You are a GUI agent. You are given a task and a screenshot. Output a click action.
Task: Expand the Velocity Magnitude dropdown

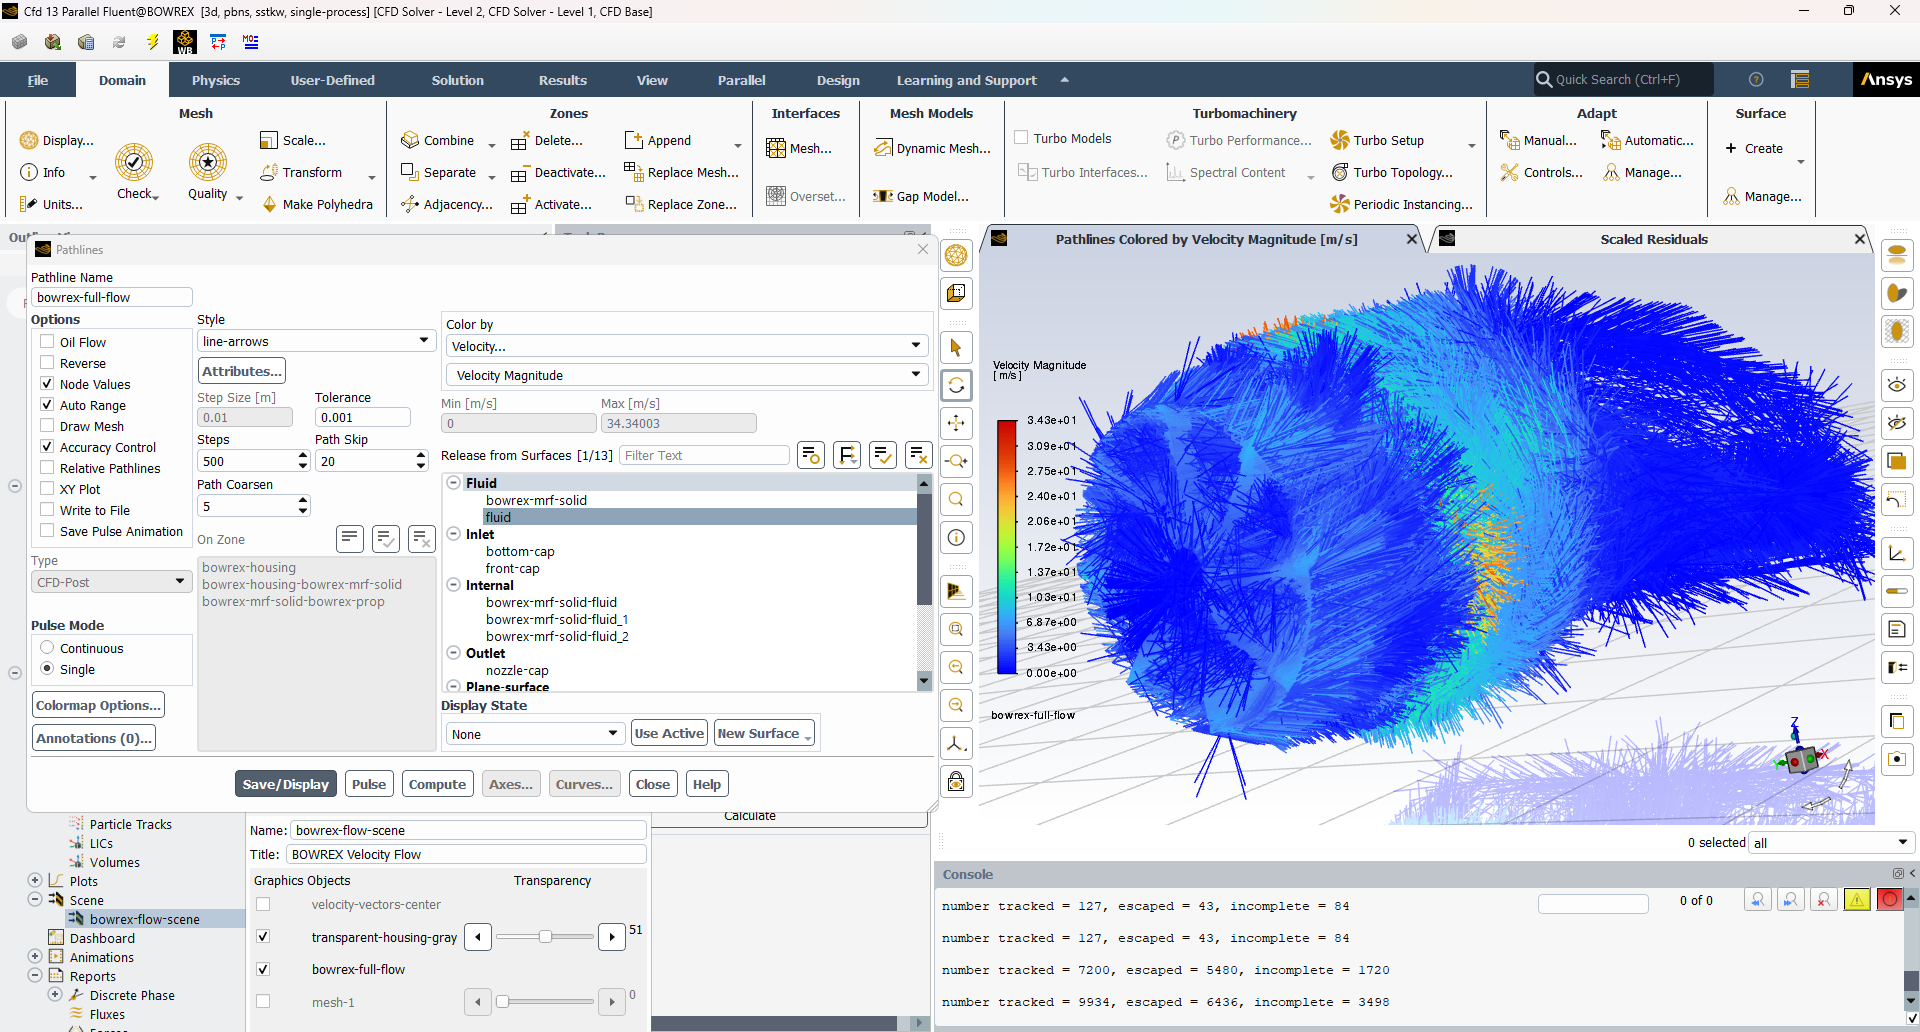click(x=686, y=375)
